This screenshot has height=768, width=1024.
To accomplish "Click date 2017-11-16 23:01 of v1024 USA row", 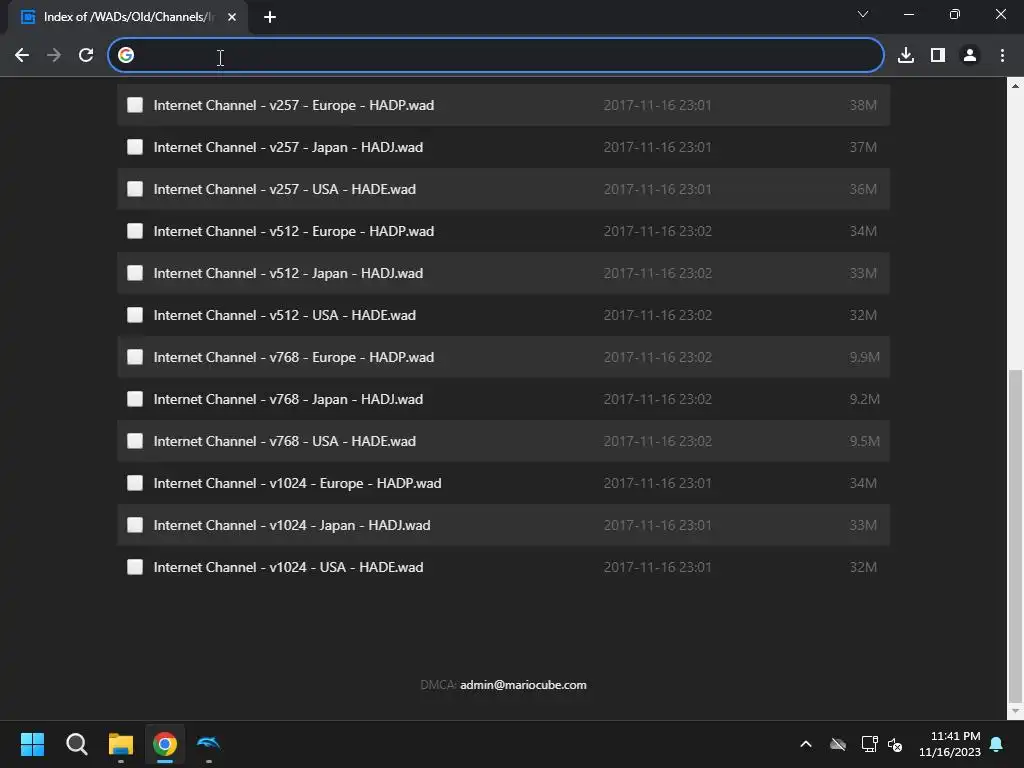I will [657, 568].
